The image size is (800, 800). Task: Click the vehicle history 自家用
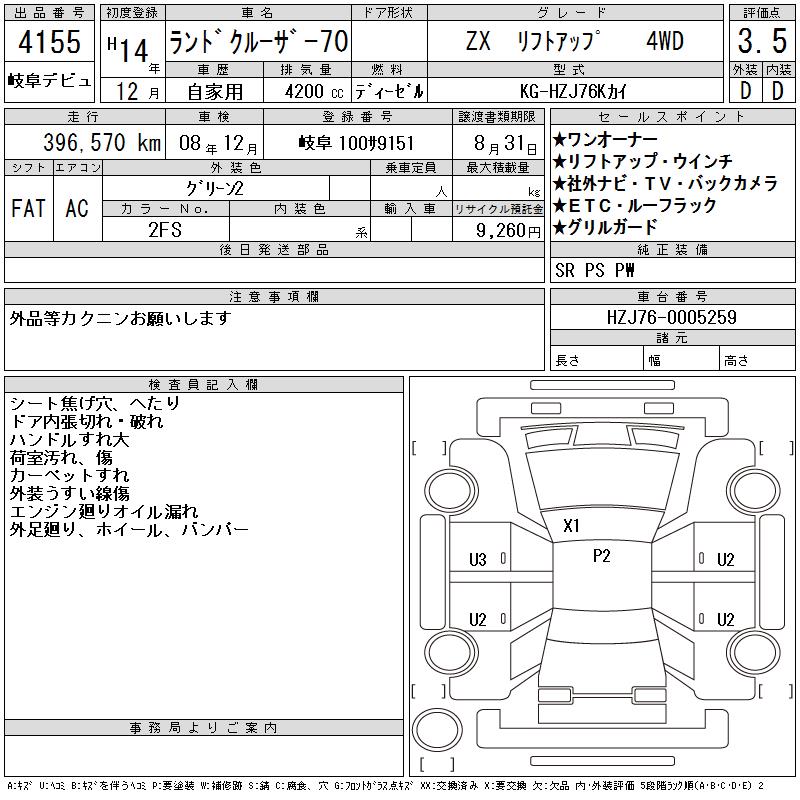[x=215, y=92]
